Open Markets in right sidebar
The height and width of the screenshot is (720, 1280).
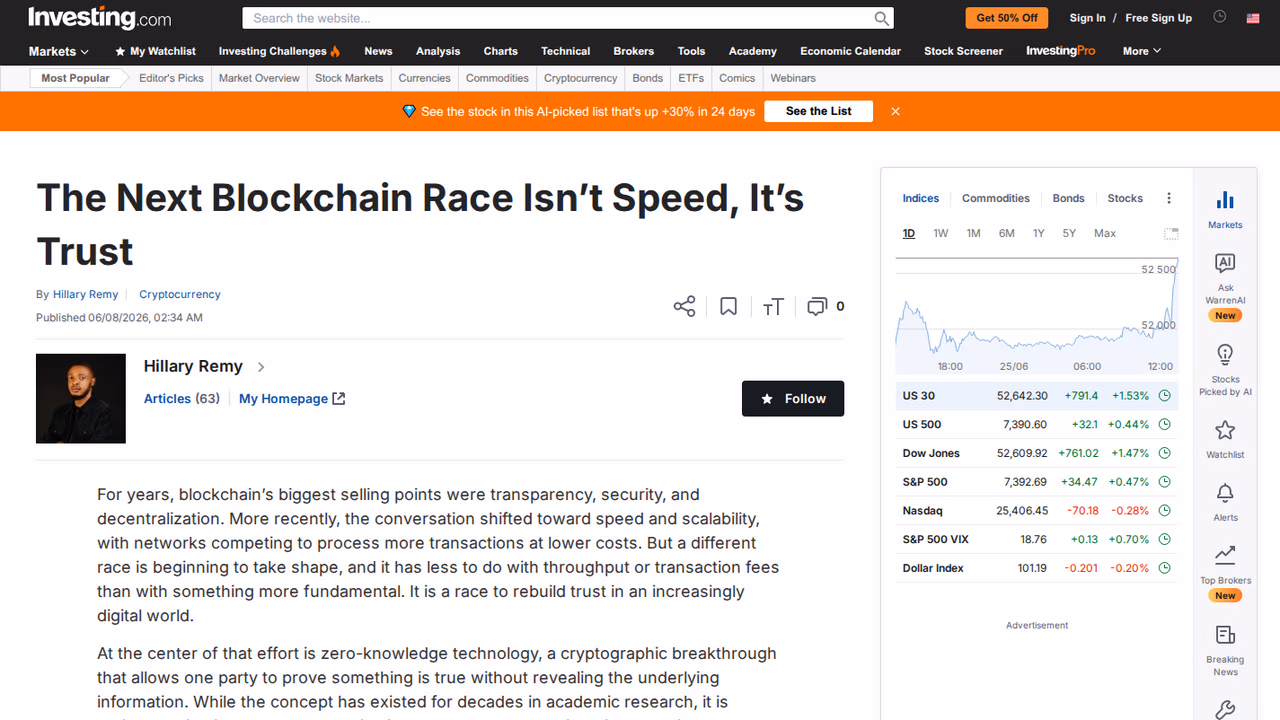click(x=1225, y=209)
